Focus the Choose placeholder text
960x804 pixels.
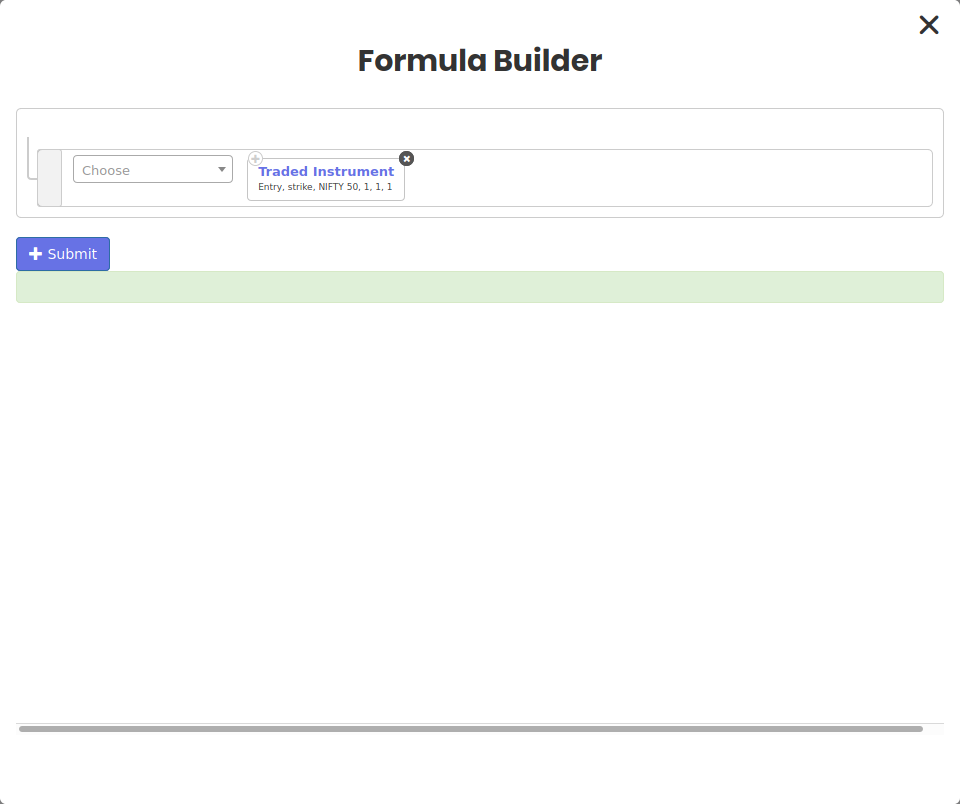click(x=107, y=171)
